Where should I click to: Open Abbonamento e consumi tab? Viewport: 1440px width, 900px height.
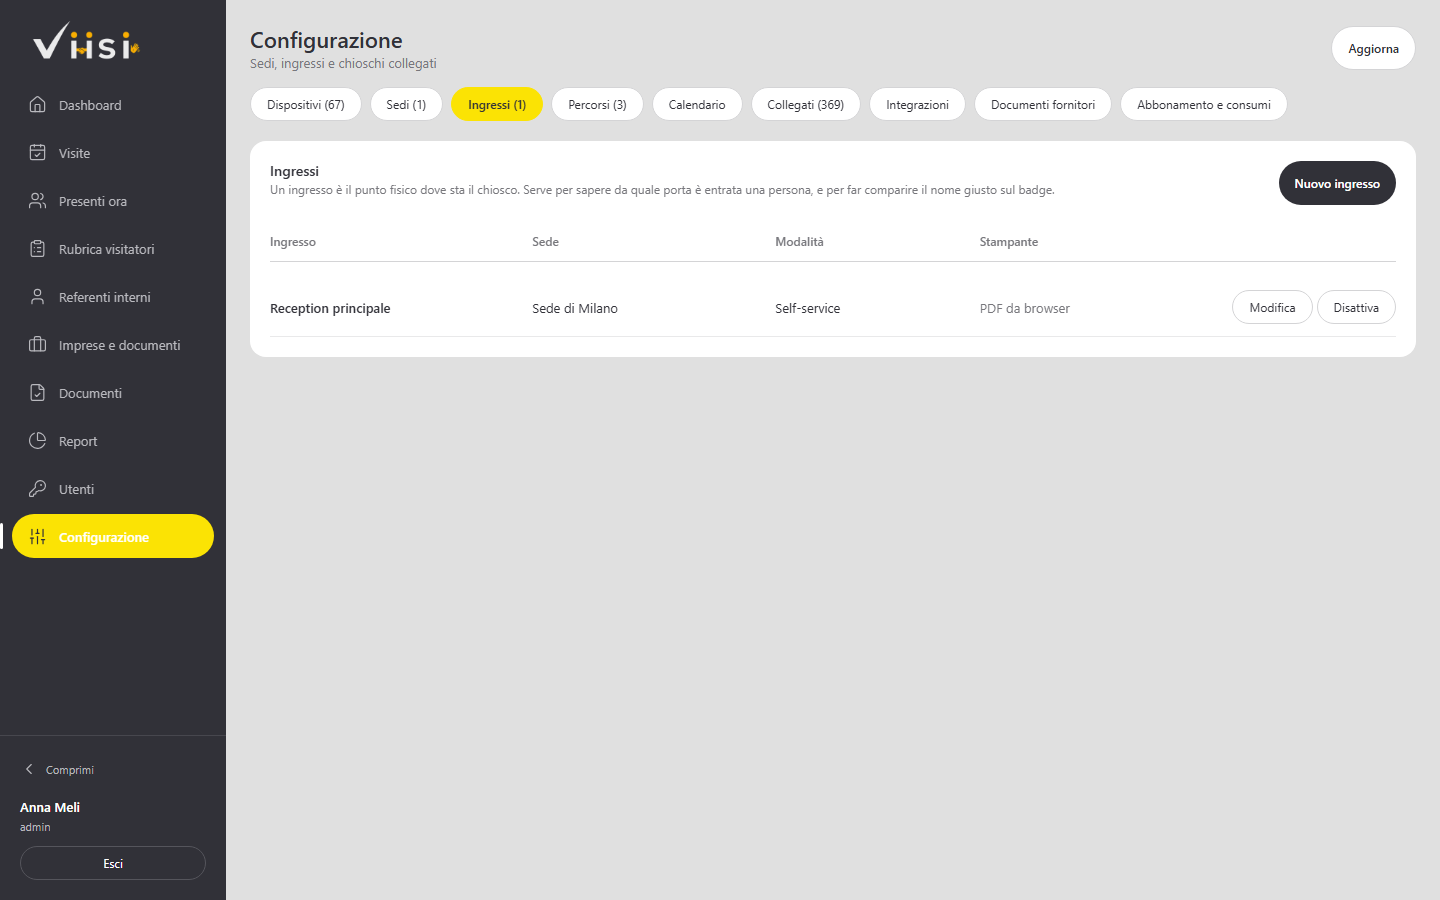(1204, 104)
